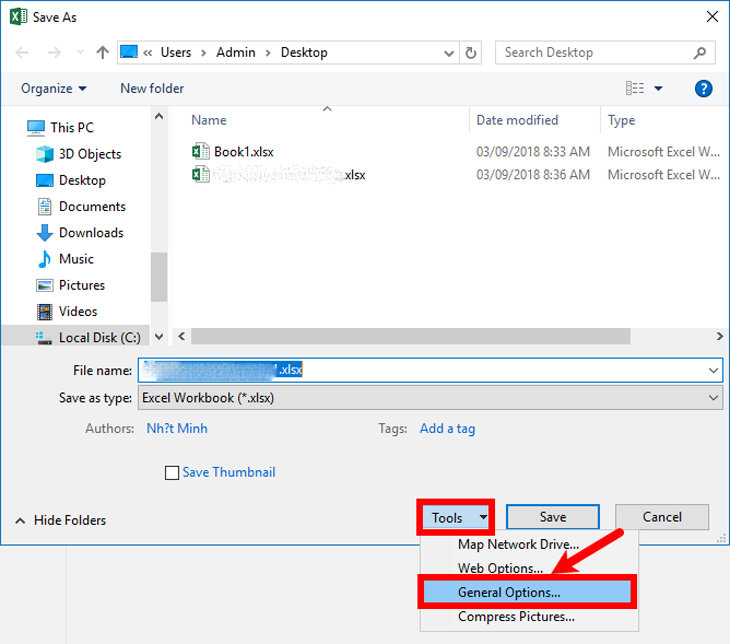Open the Help question mark icon

[703, 89]
